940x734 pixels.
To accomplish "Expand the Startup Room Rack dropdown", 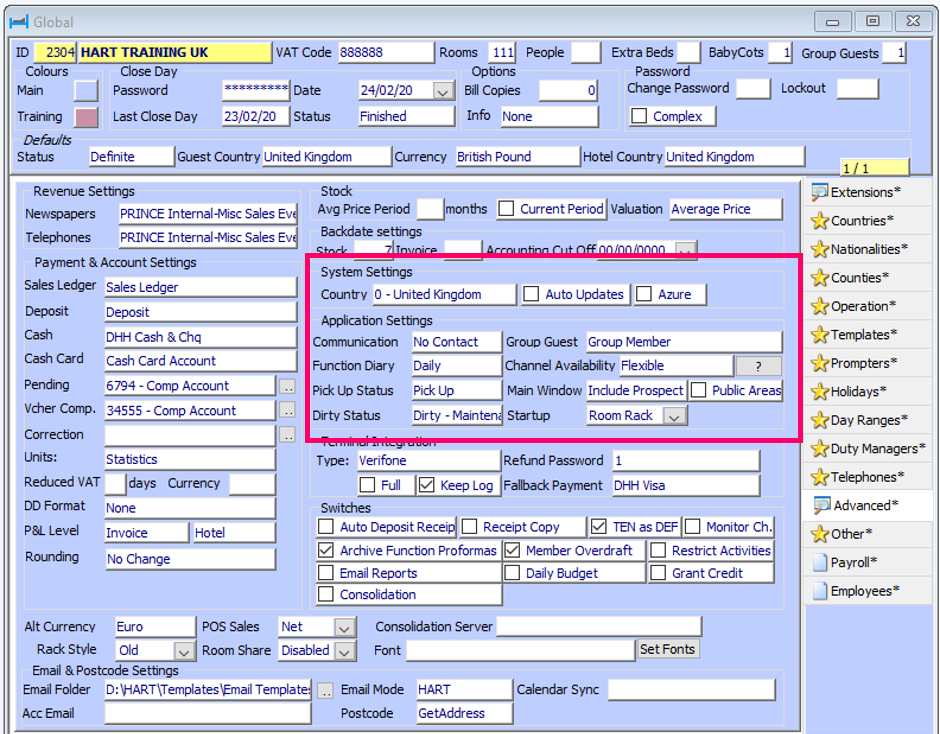I will pyautogui.click(x=674, y=416).
